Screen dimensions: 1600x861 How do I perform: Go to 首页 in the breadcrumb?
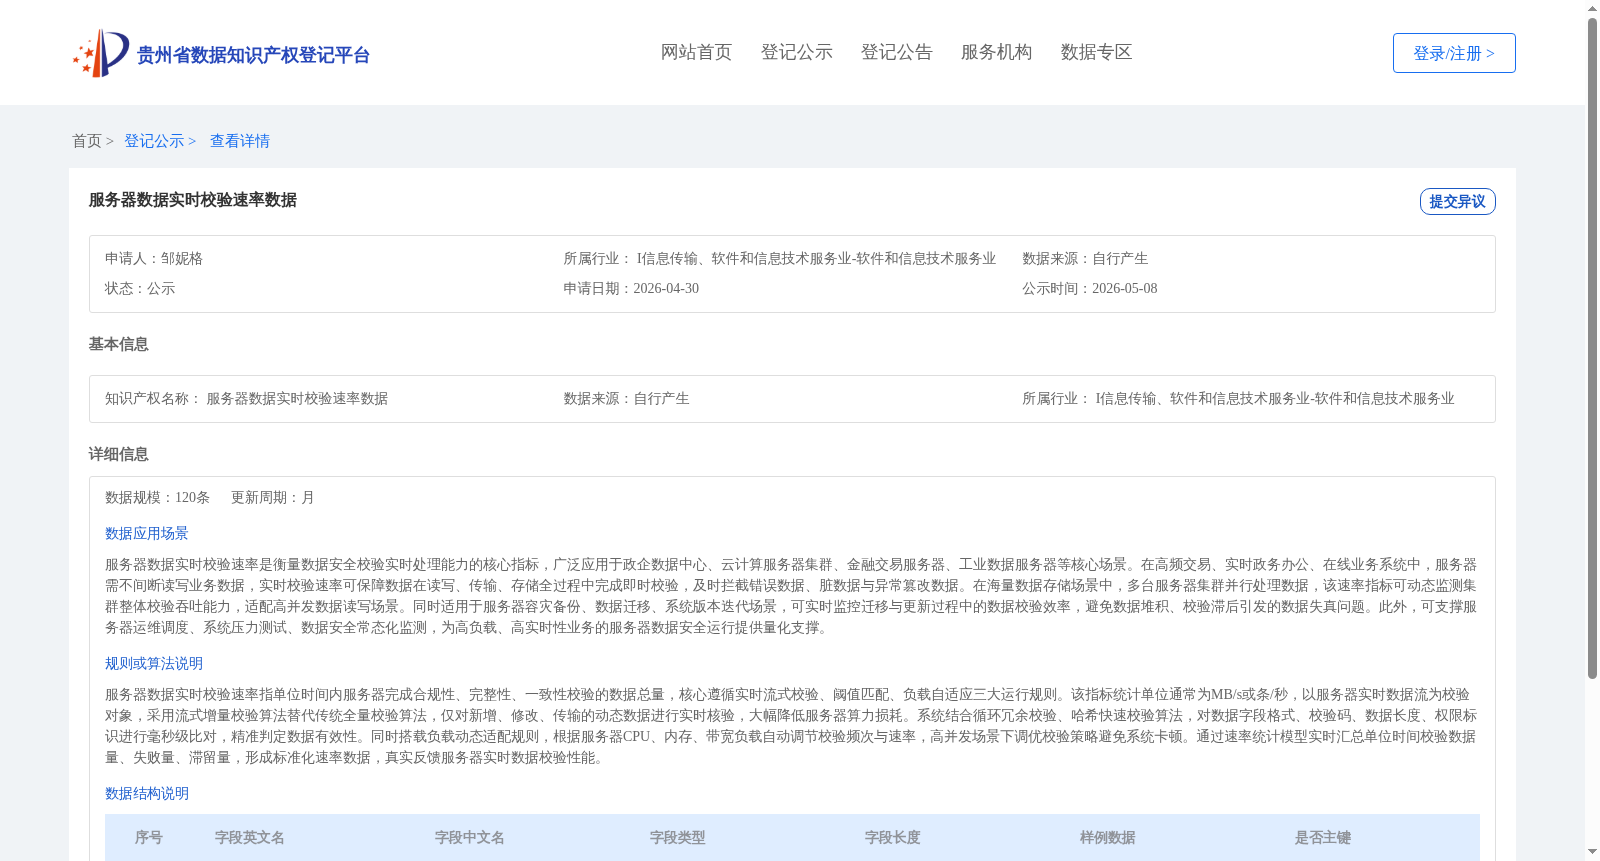point(87,141)
